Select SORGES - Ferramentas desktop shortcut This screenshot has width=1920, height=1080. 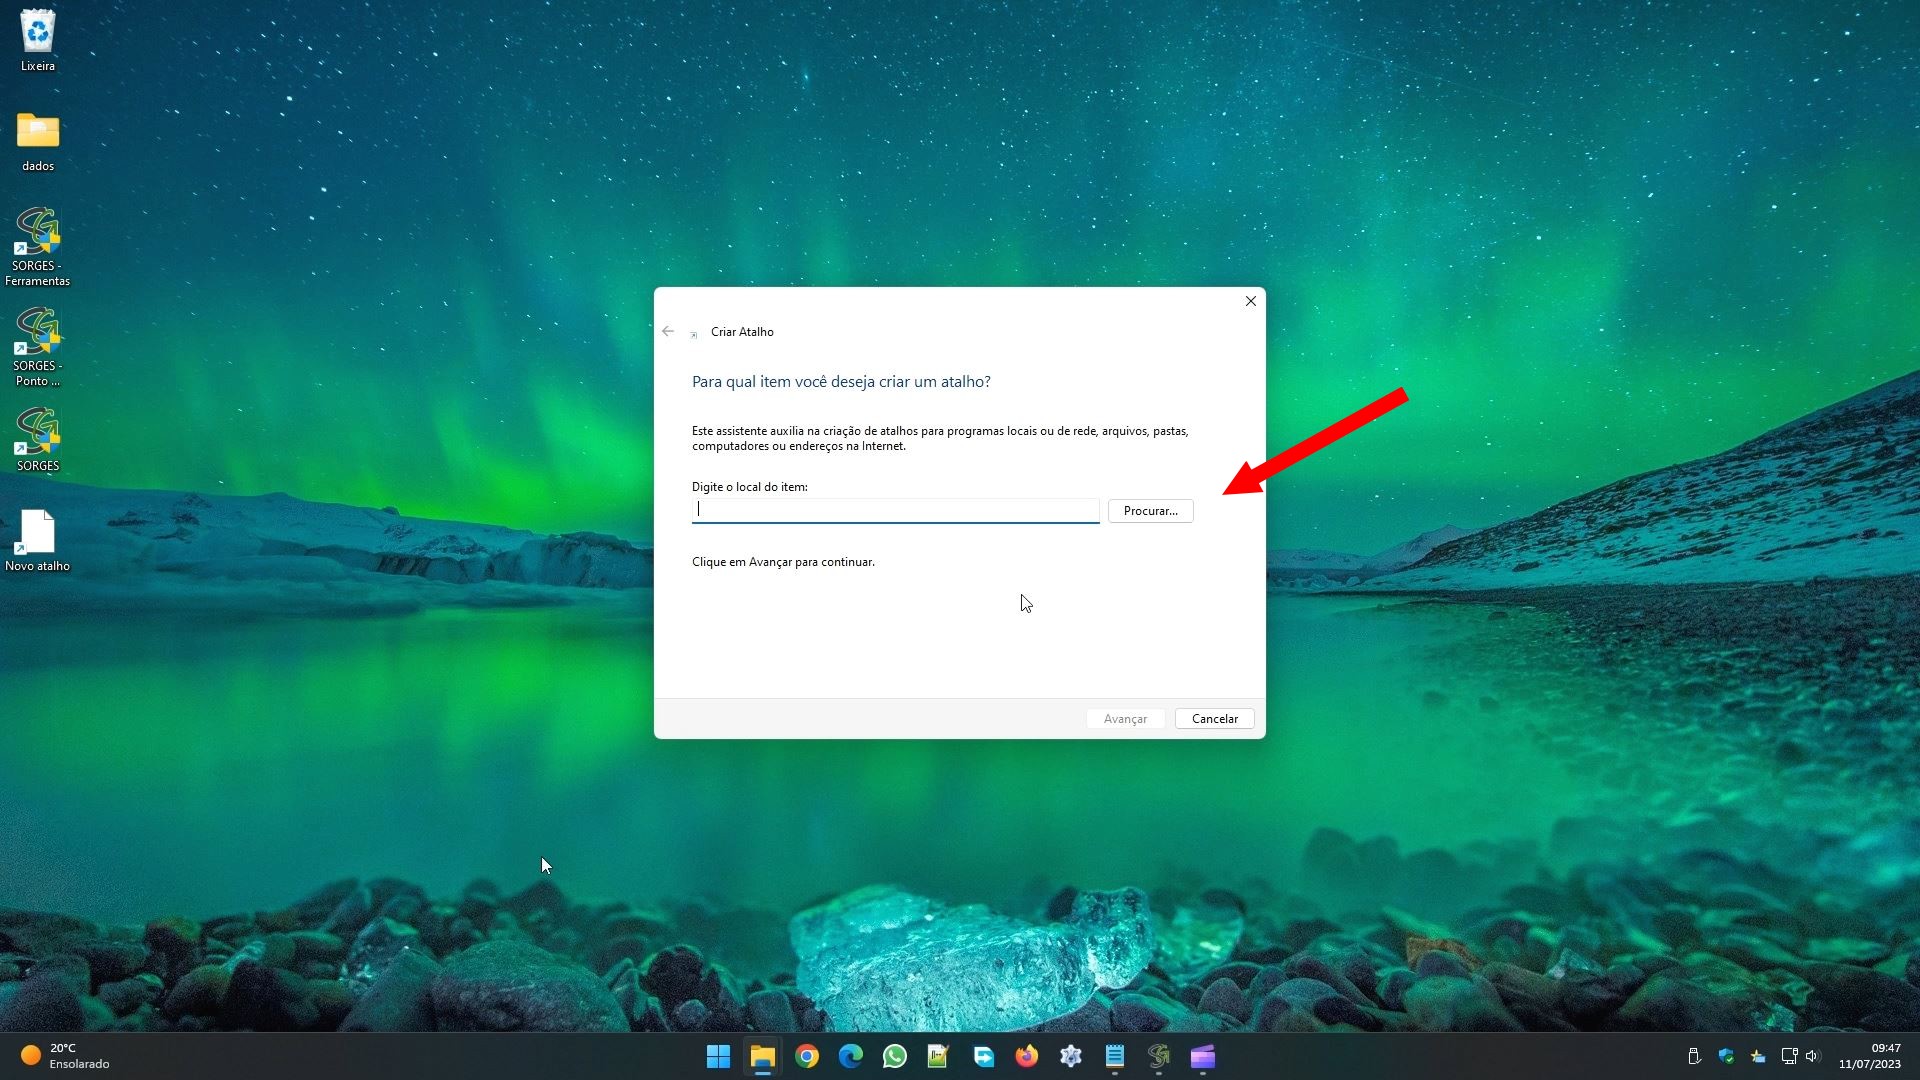point(38,246)
